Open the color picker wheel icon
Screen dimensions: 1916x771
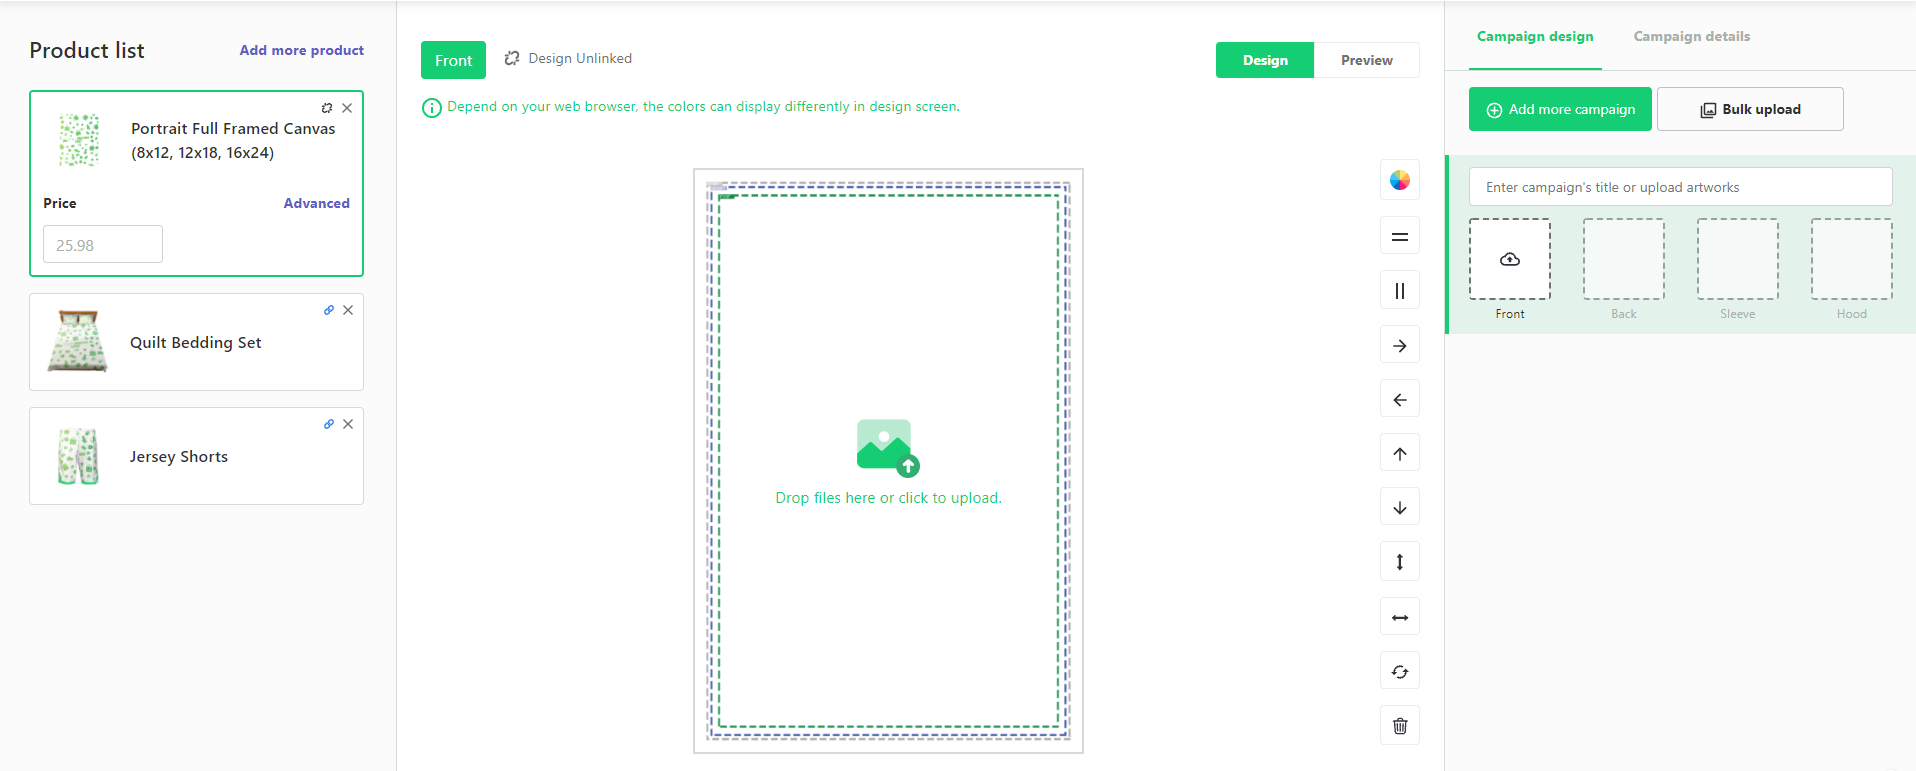click(1400, 180)
